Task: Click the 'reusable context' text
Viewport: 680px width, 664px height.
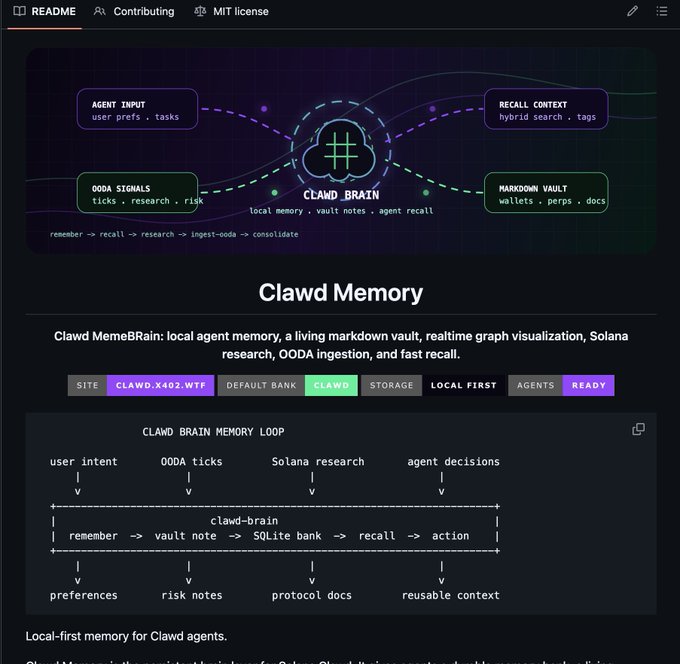Action: coord(451,595)
